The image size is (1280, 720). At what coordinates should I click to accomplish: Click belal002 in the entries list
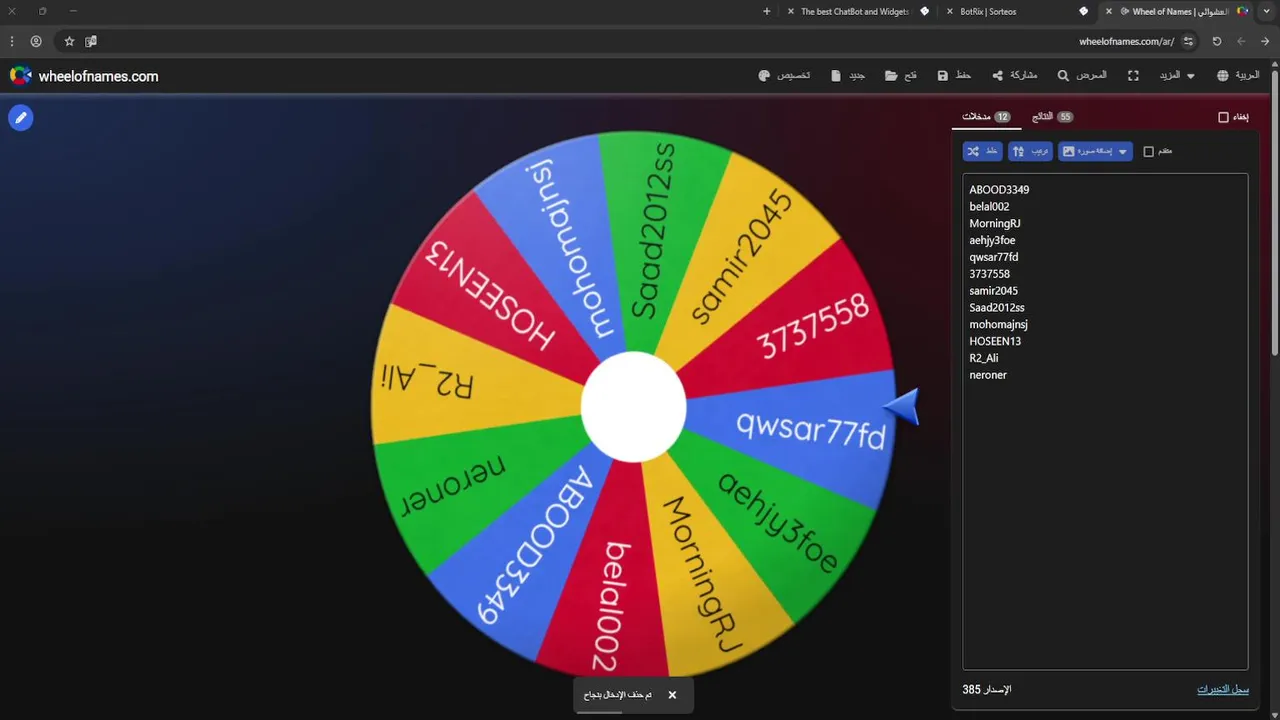(989, 207)
